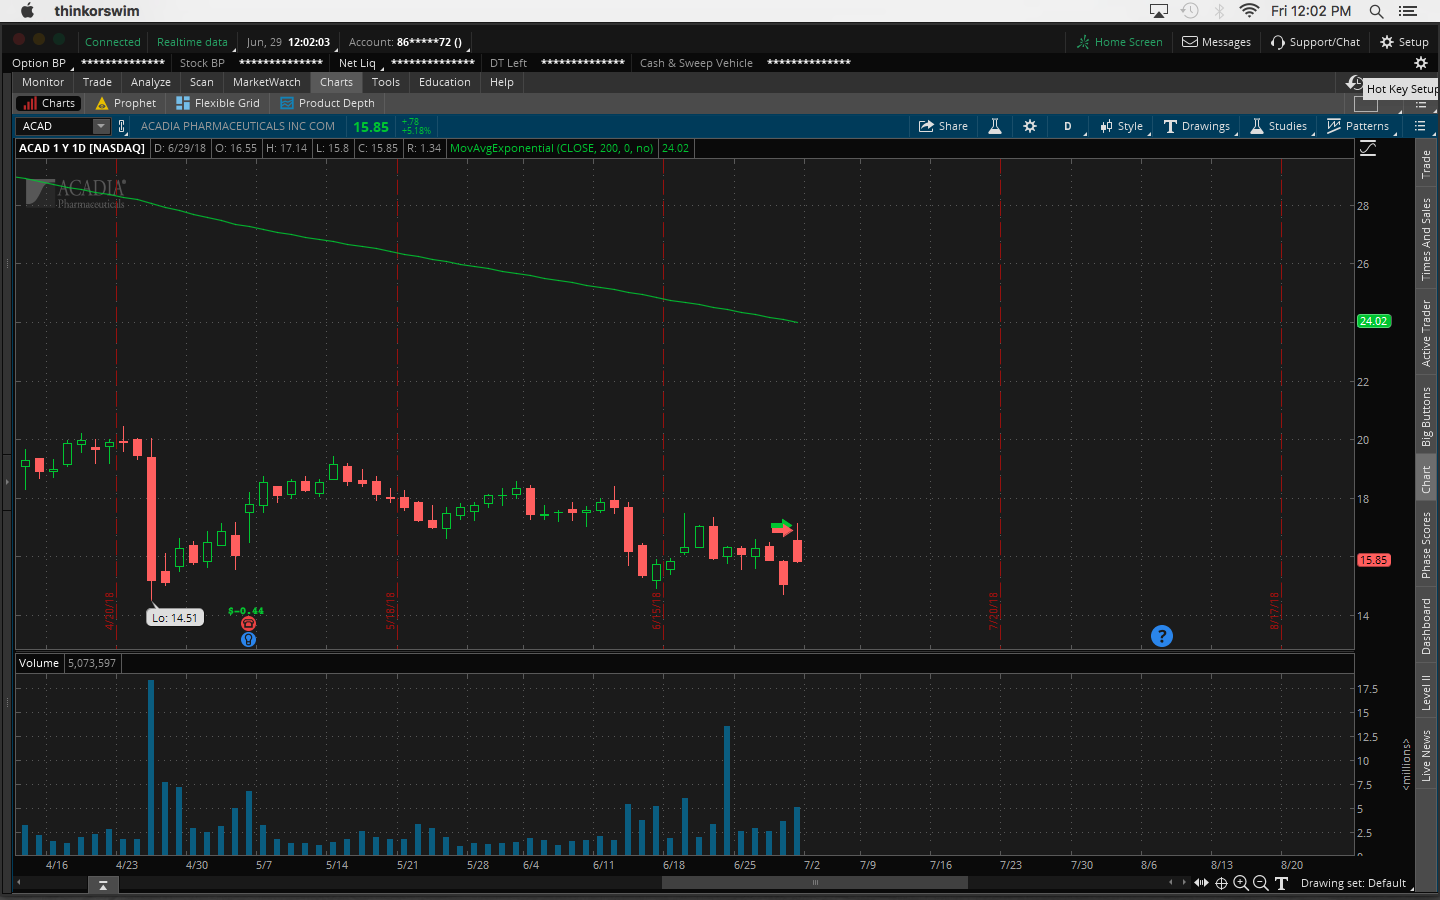Click the flask icon next to Share
The image size is (1440, 900).
995,126
